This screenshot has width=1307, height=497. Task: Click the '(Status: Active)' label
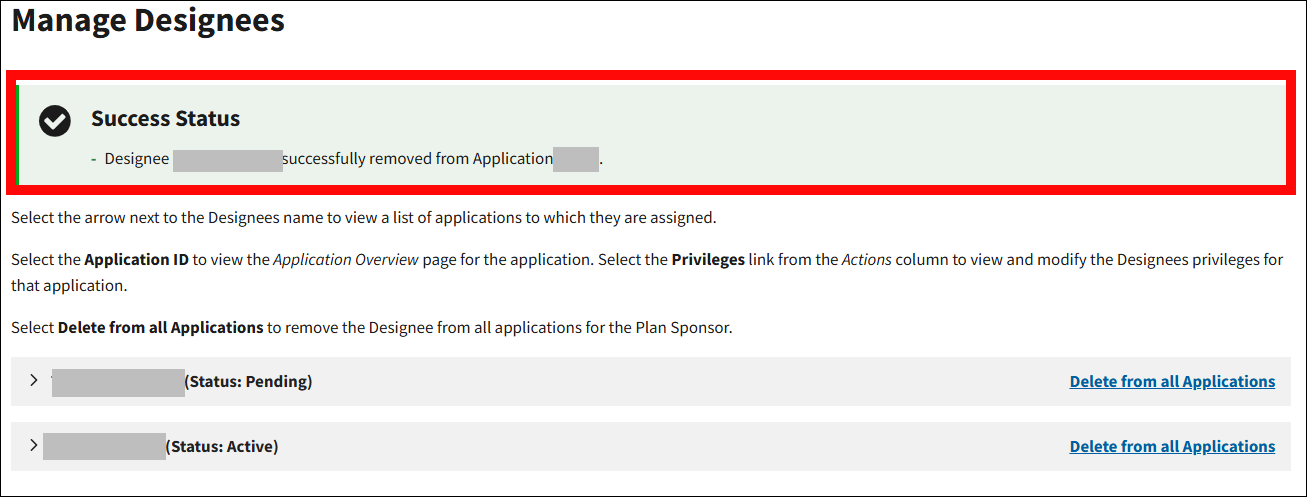coord(224,447)
